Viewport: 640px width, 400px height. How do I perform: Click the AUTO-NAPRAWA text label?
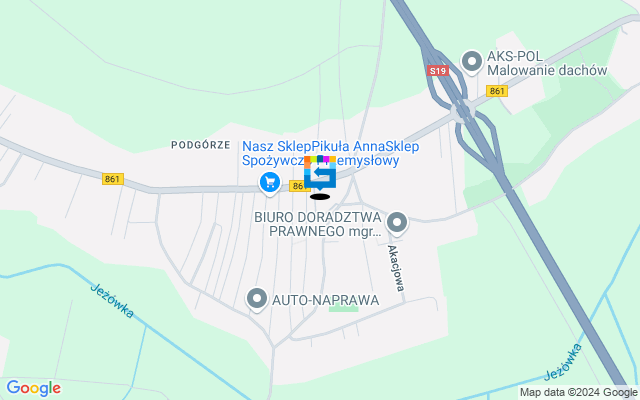click(x=326, y=300)
